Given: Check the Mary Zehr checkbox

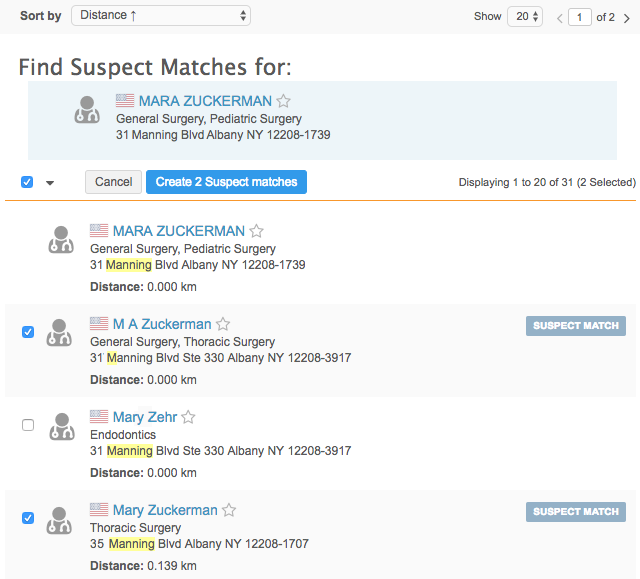Looking at the screenshot, I should tap(28, 425).
